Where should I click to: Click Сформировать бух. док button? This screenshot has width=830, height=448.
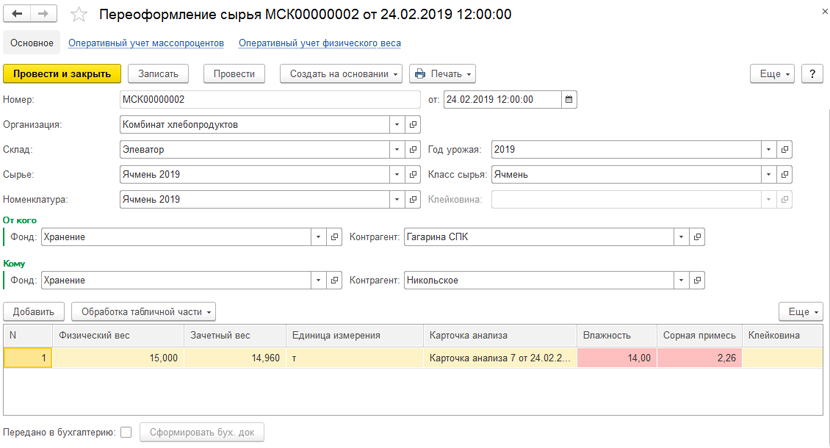(x=202, y=432)
